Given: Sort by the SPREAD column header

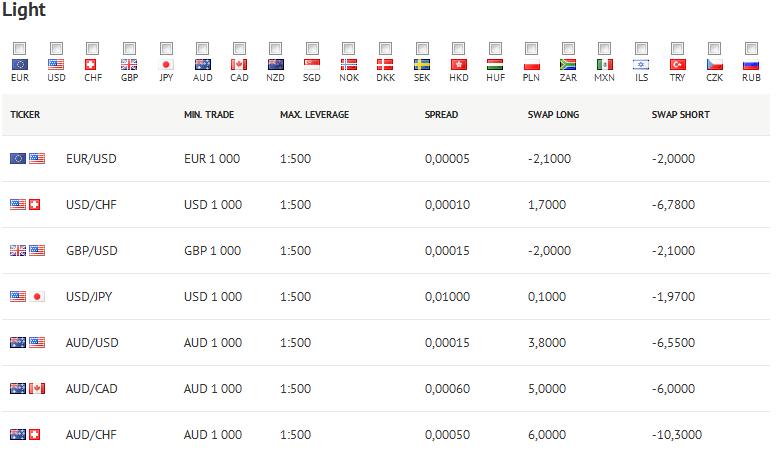Looking at the screenshot, I should pos(441,115).
